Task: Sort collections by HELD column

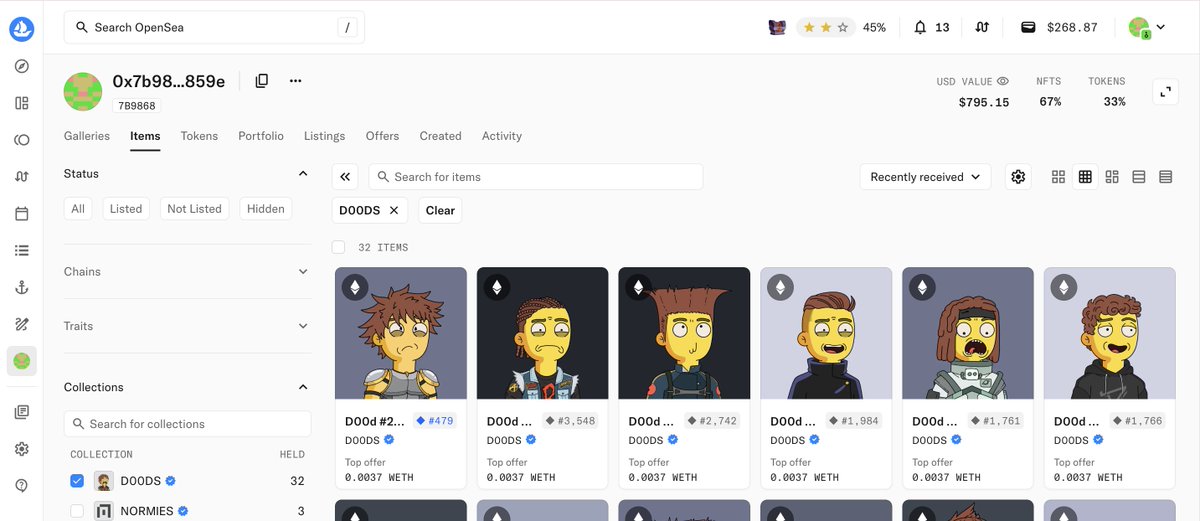Action: tap(291, 454)
